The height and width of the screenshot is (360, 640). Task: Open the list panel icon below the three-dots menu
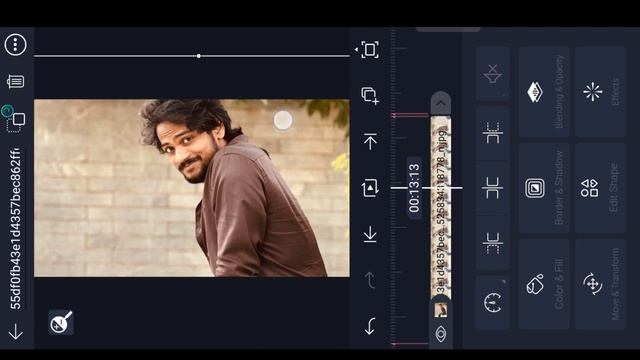click(16, 82)
